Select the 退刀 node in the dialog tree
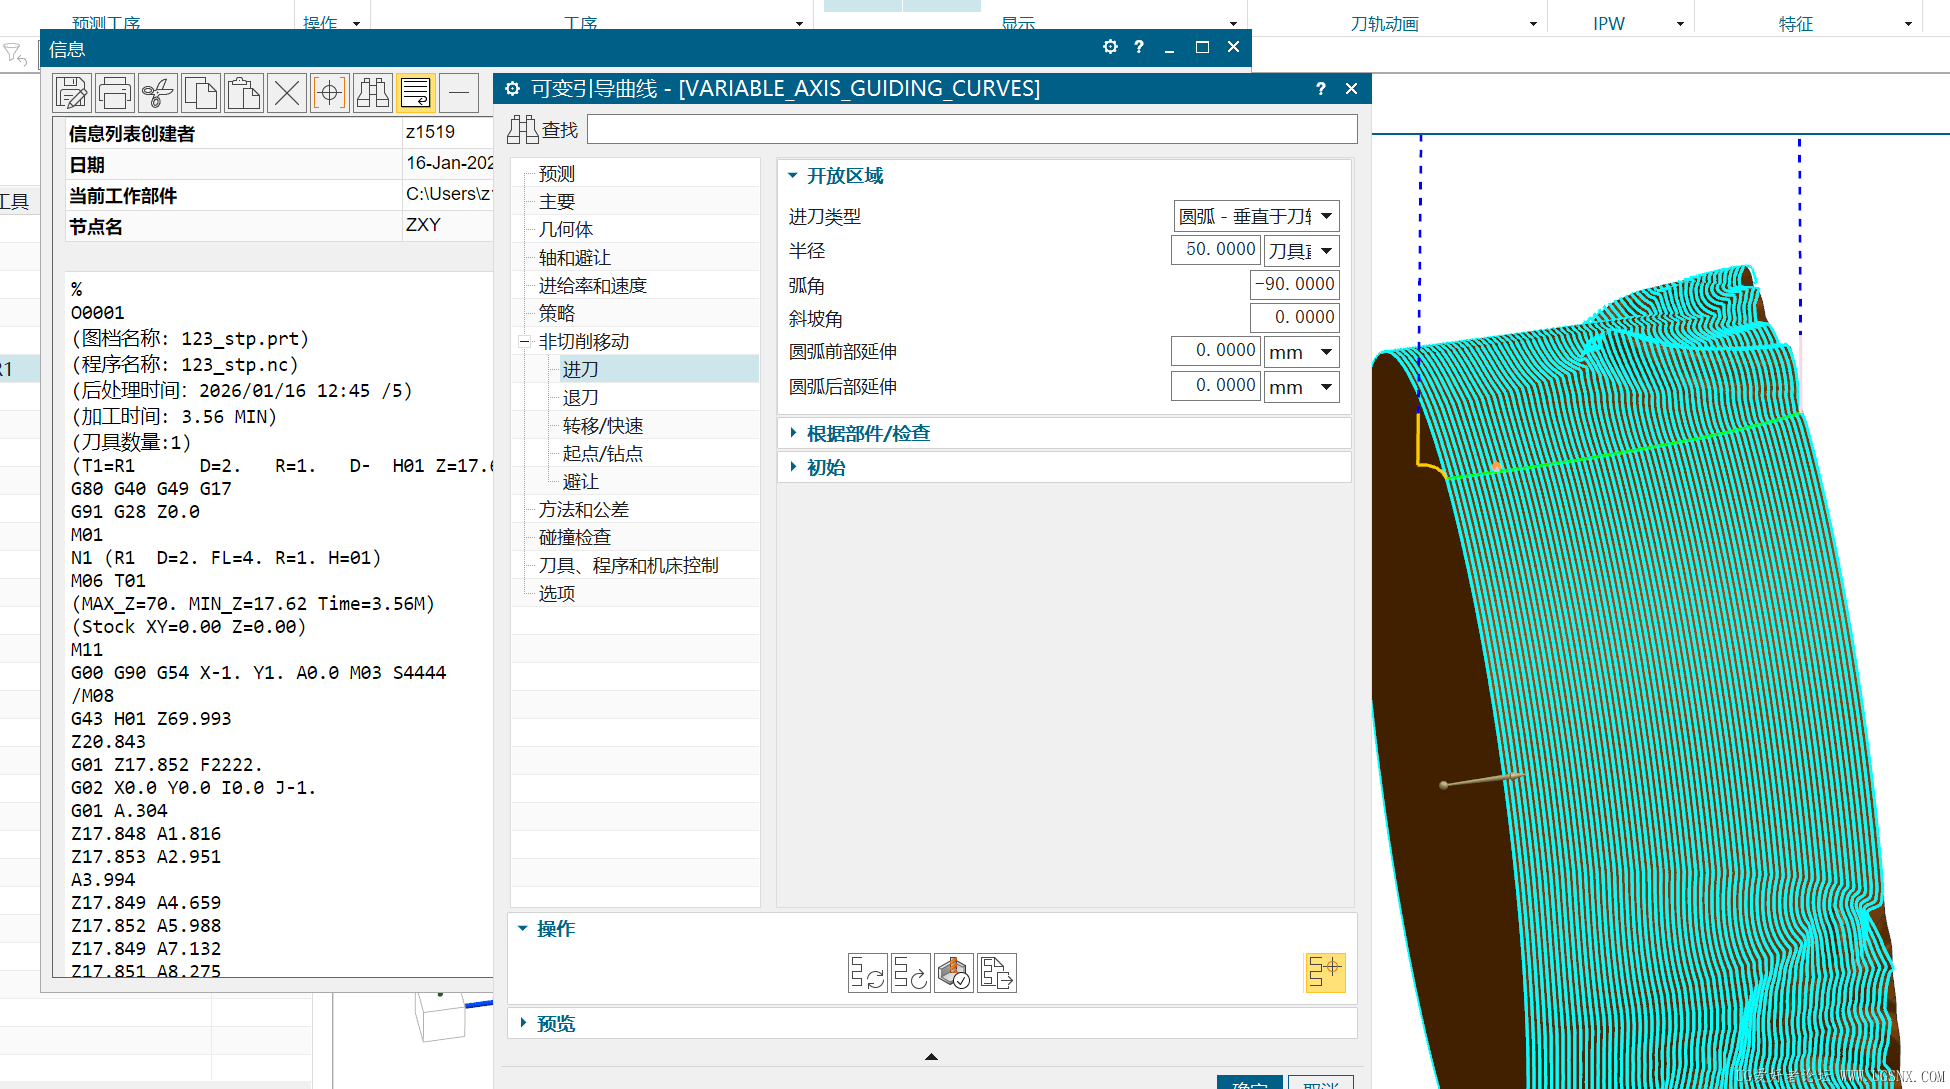 pyautogui.click(x=580, y=397)
